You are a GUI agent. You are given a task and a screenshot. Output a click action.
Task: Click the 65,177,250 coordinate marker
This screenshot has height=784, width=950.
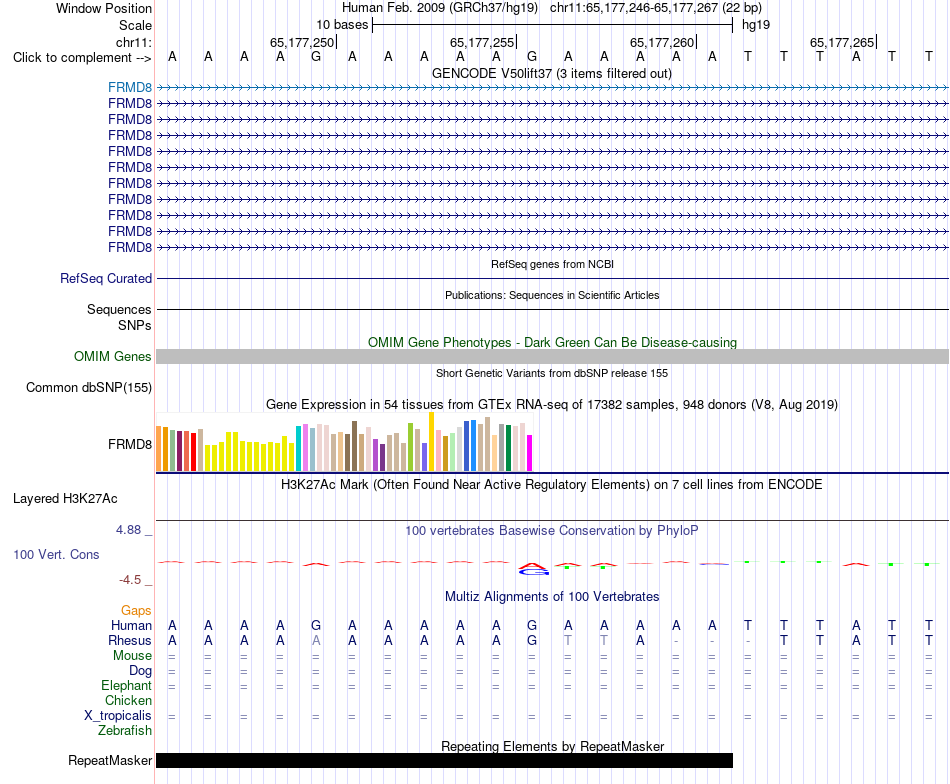tap(302, 42)
